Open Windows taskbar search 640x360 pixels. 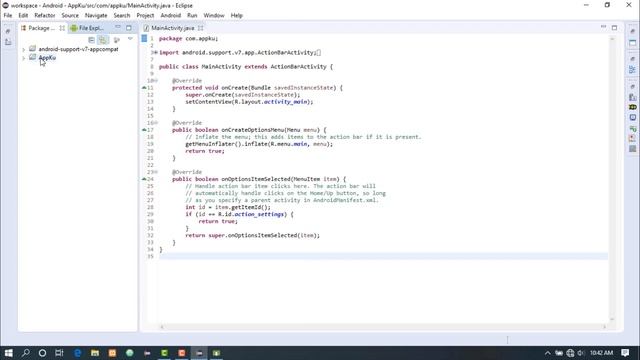tap(25, 353)
